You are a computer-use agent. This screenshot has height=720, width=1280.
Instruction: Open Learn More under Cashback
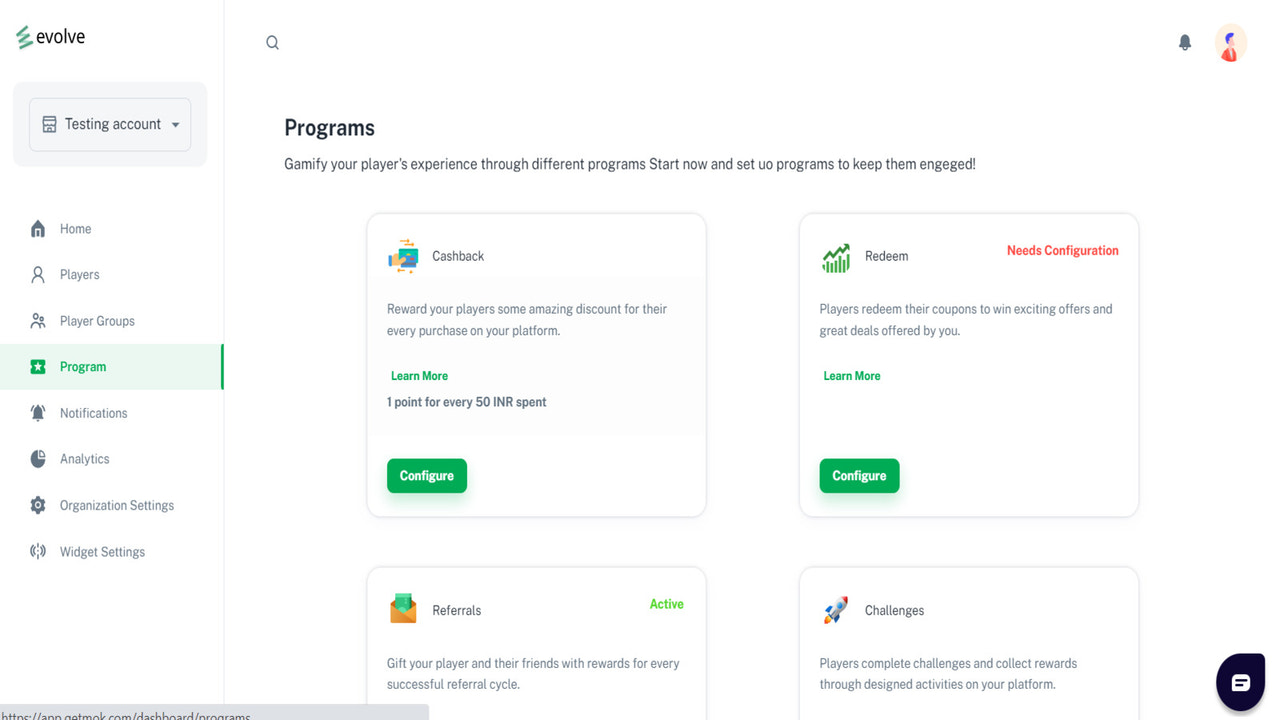(419, 375)
